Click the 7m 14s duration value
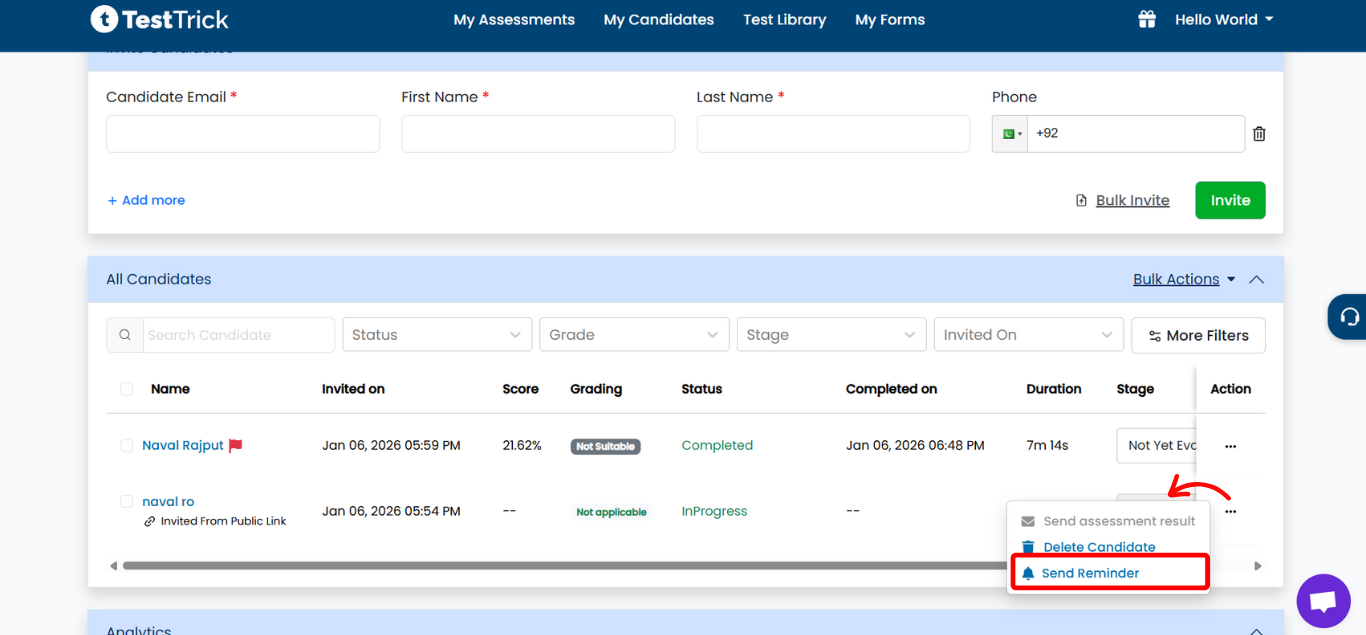Screen dimensions: 1366x635 click(x=1047, y=446)
